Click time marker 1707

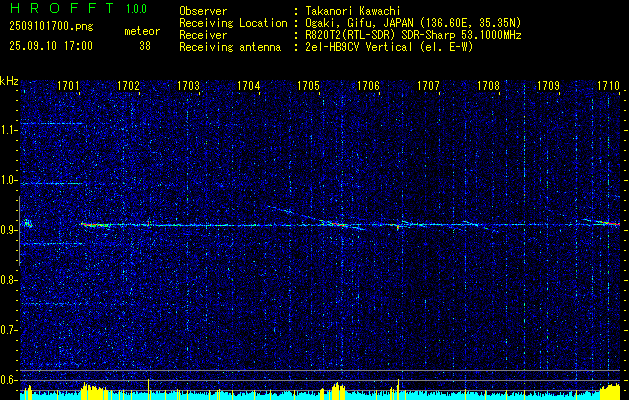(x=428, y=85)
